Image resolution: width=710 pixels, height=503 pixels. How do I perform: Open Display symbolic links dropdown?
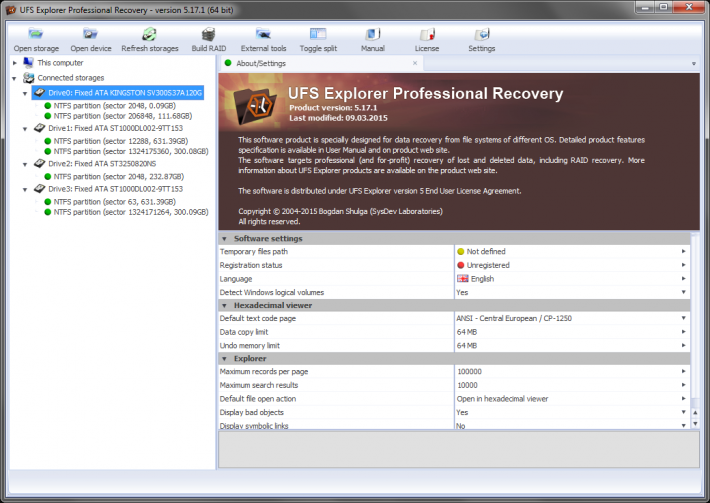[684, 425]
